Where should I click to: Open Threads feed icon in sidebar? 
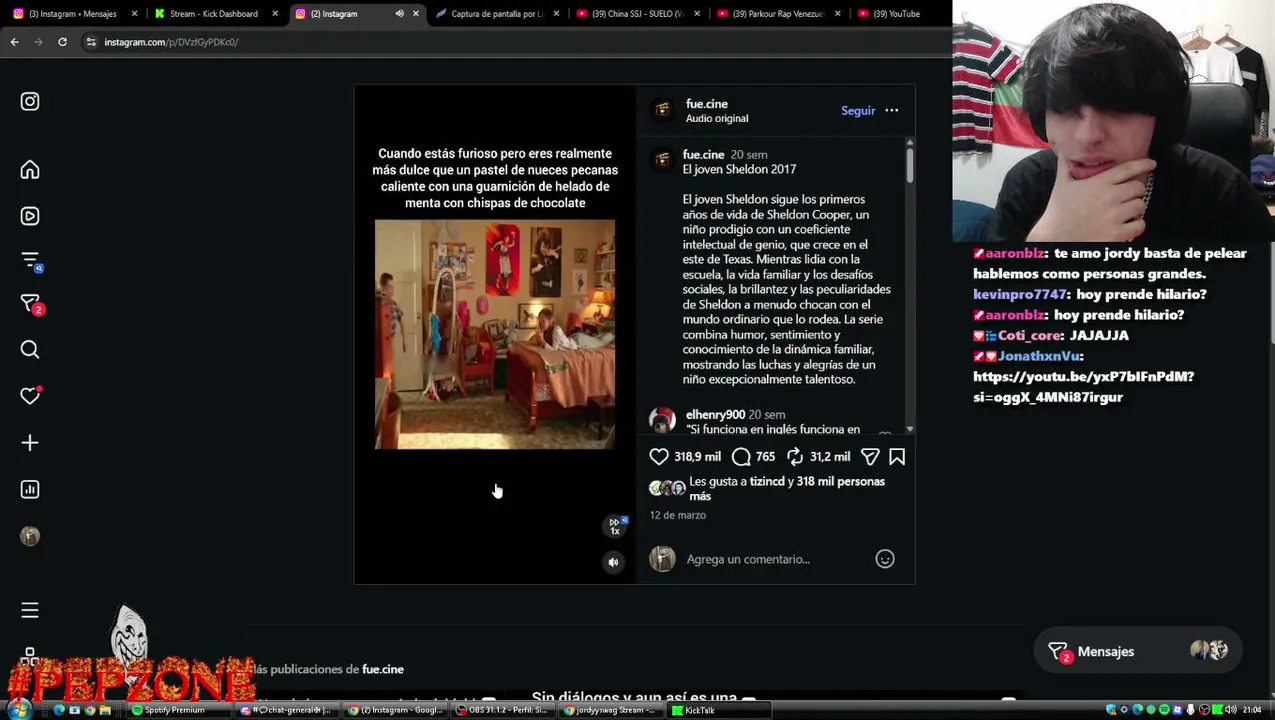pos(31,260)
